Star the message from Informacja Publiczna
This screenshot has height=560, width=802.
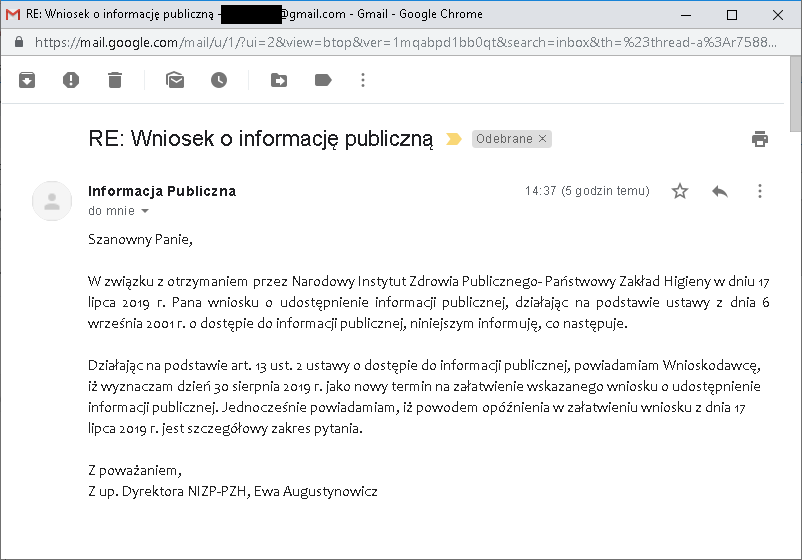click(680, 191)
